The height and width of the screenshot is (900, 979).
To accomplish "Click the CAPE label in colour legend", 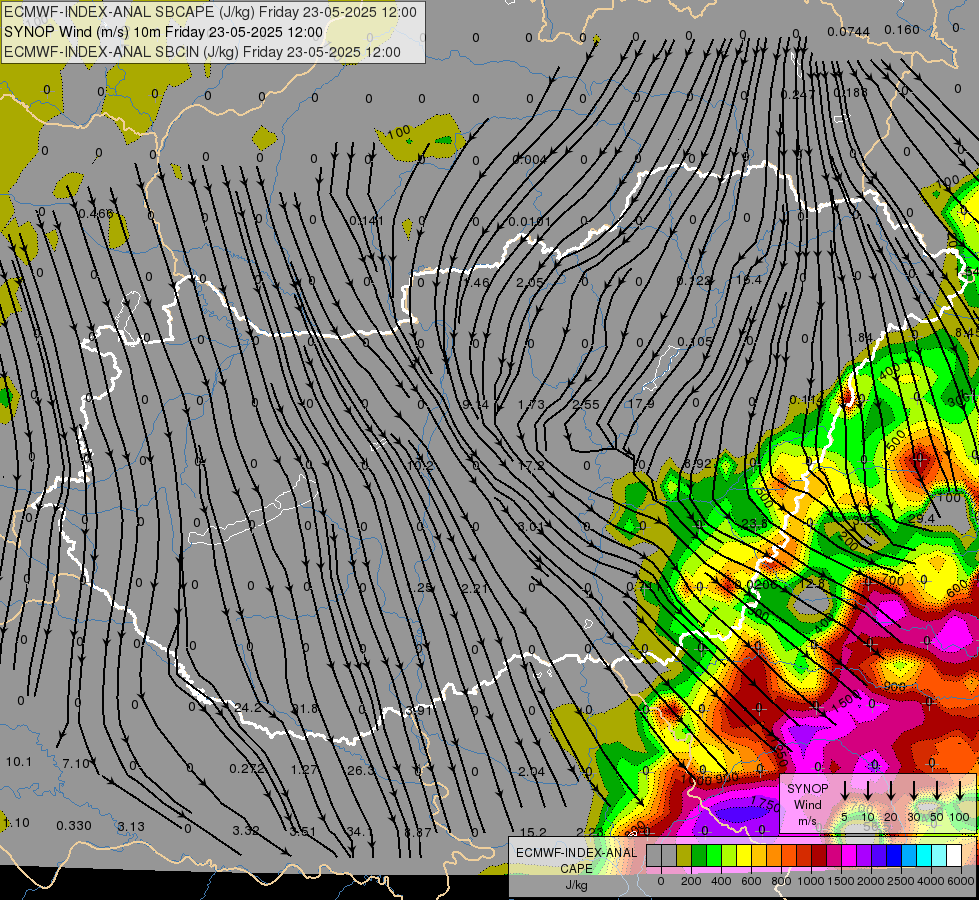I will [576, 869].
